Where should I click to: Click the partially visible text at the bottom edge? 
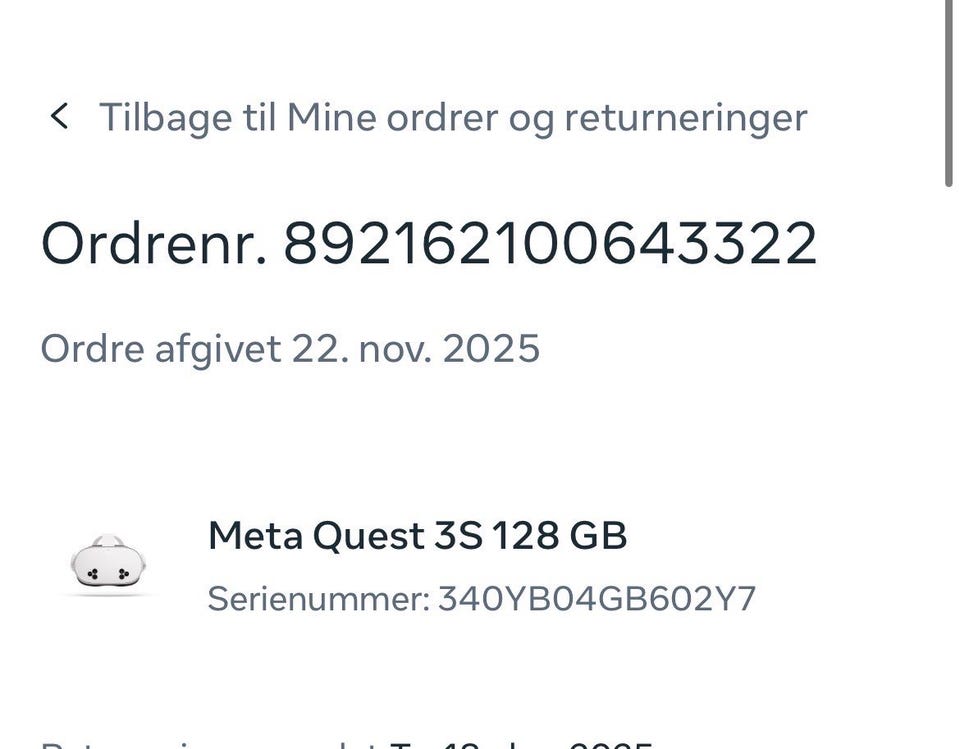click(x=345, y=742)
